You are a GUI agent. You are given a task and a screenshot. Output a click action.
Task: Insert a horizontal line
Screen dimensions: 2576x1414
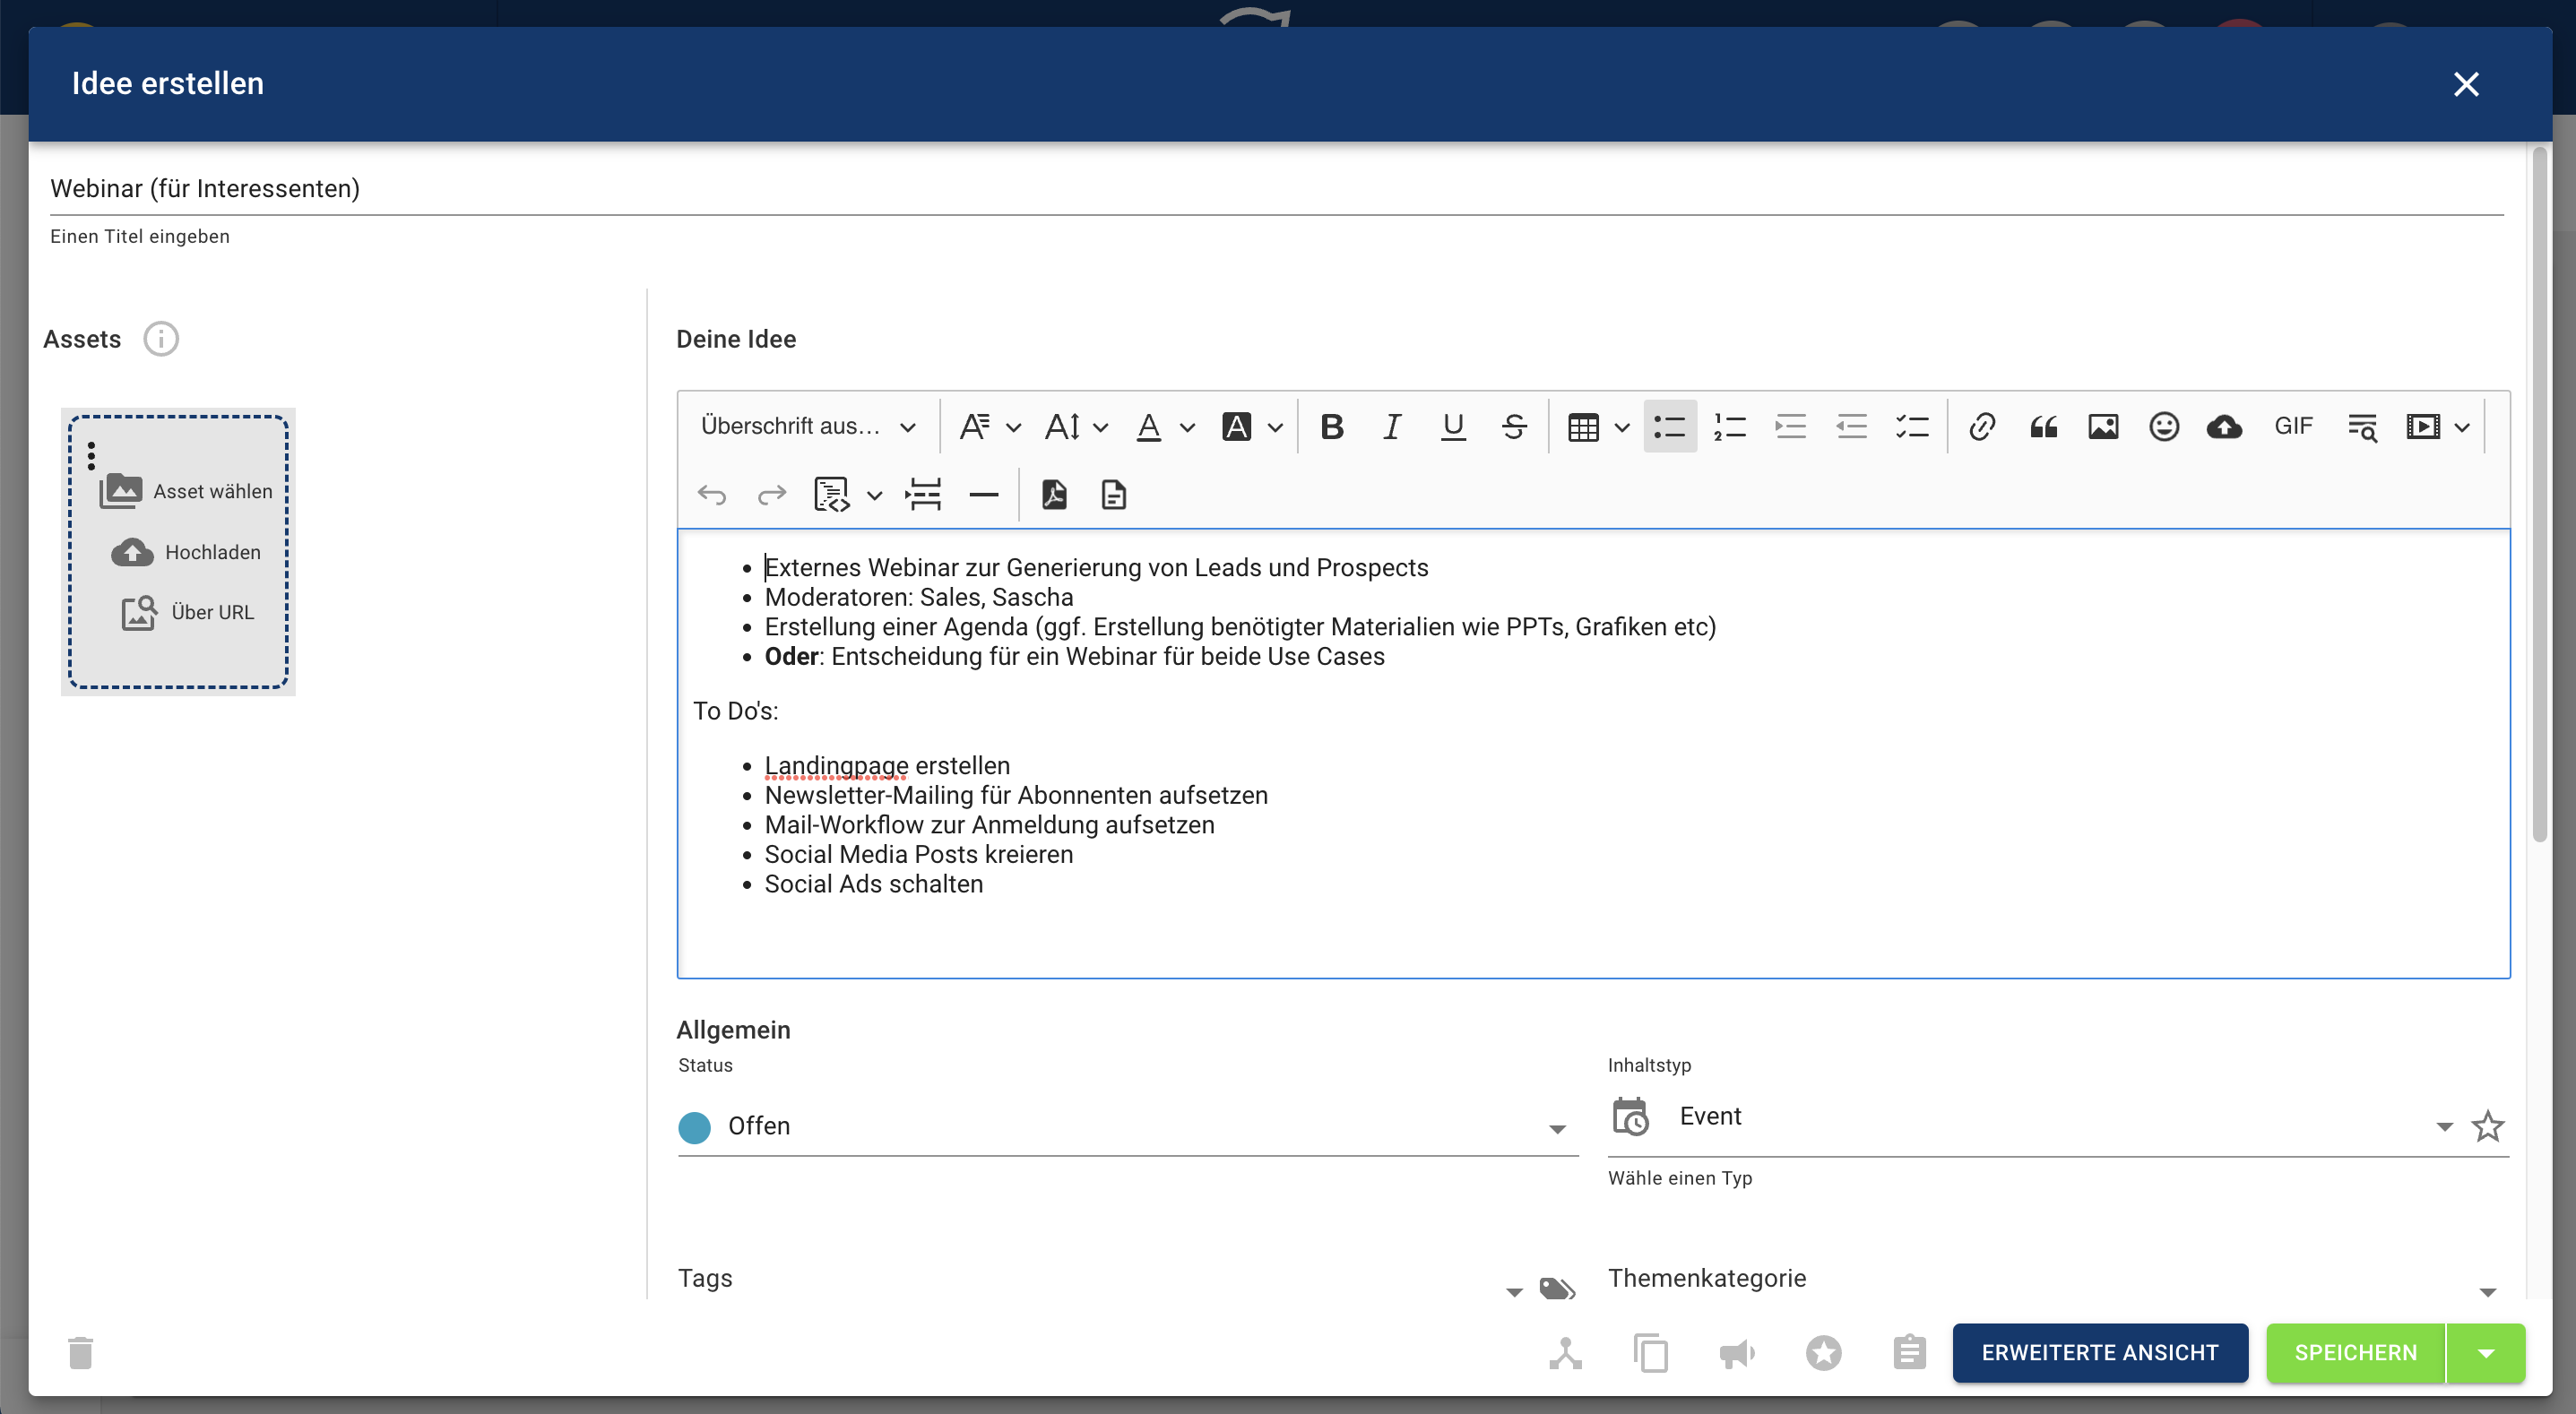[x=984, y=495]
